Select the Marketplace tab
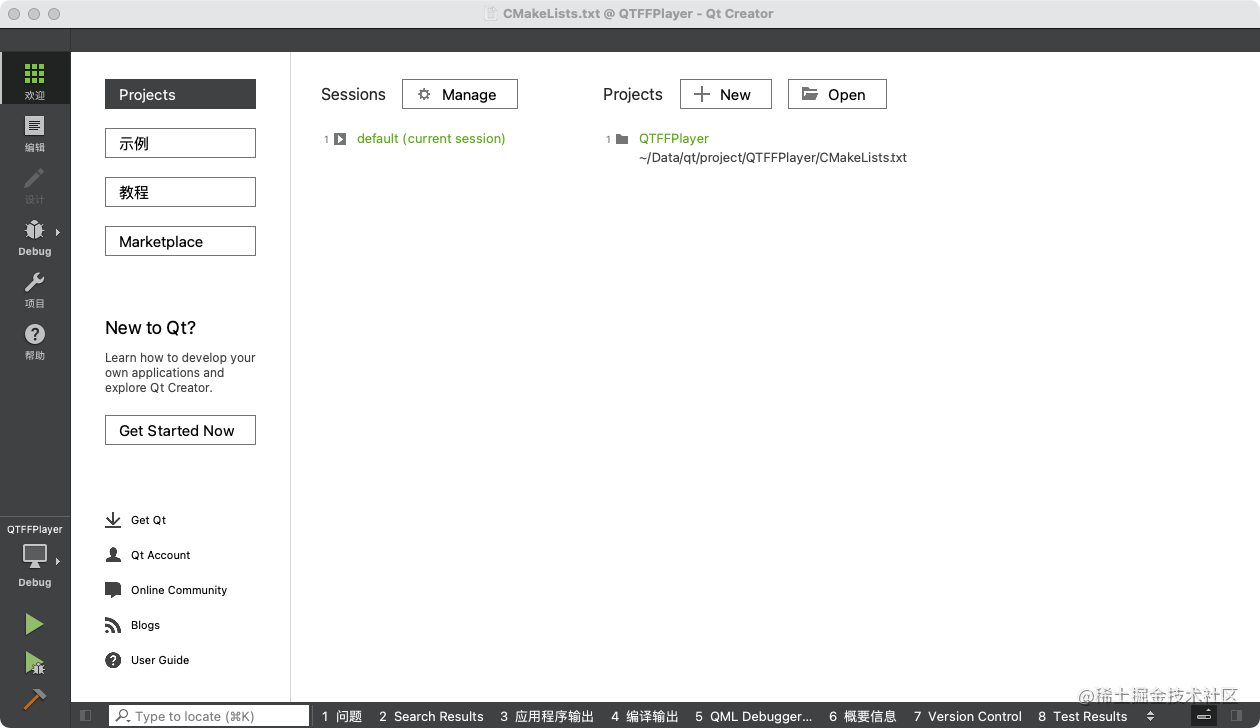The height and width of the screenshot is (728, 1260). click(x=180, y=241)
